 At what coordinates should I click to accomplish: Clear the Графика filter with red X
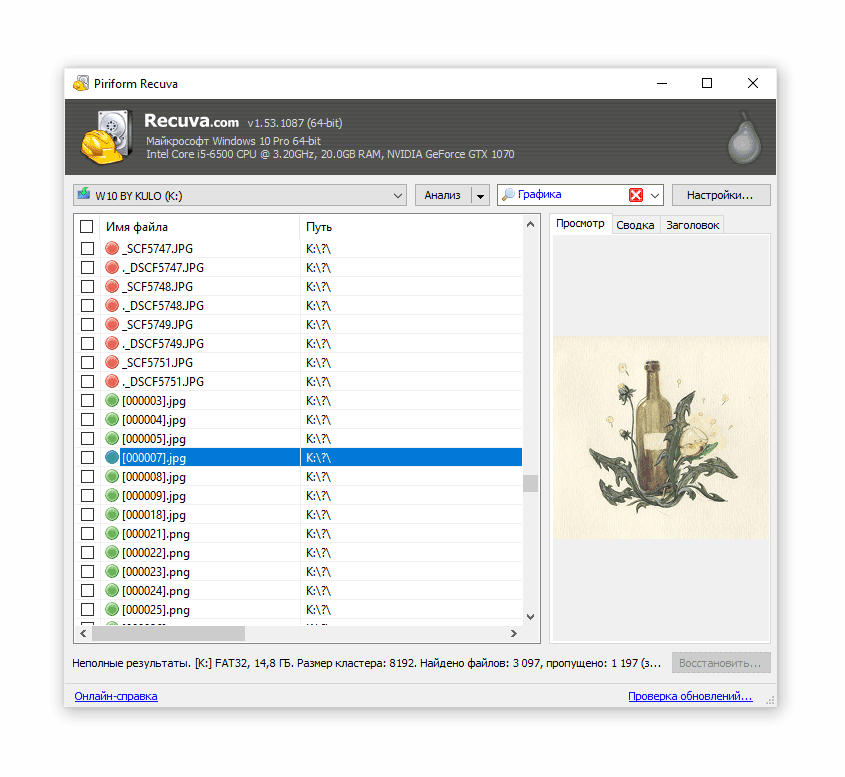636,195
